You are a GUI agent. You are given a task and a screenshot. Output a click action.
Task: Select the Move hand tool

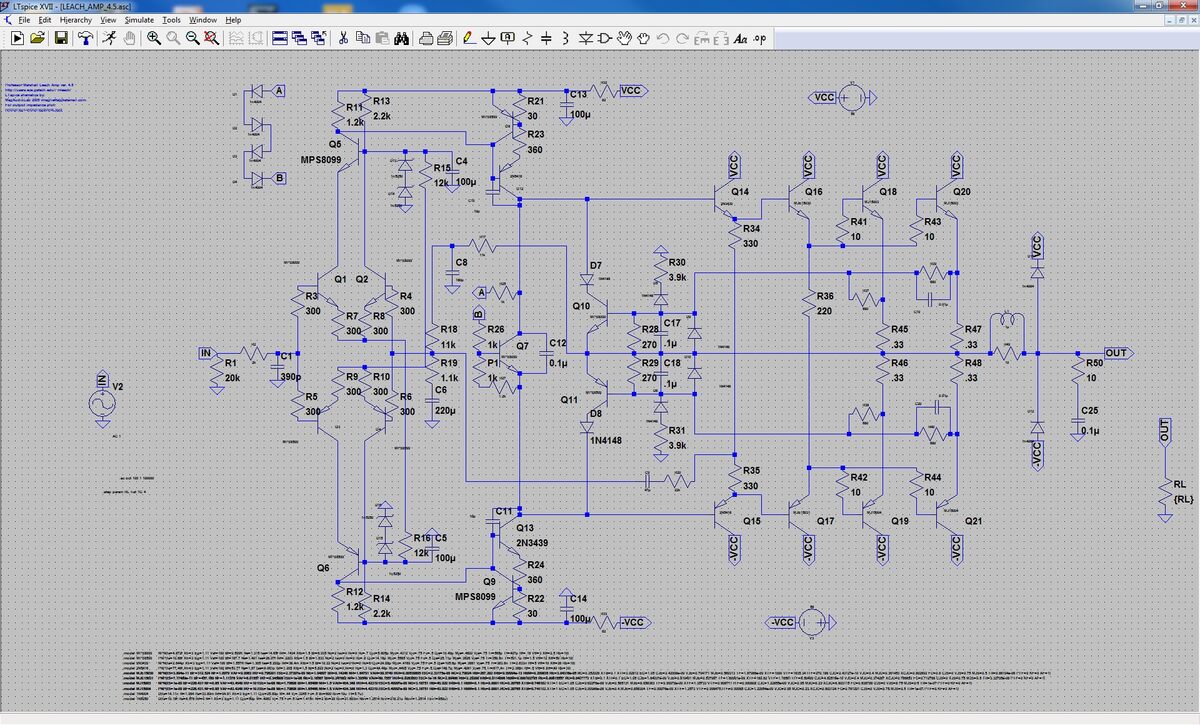point(624,38)
